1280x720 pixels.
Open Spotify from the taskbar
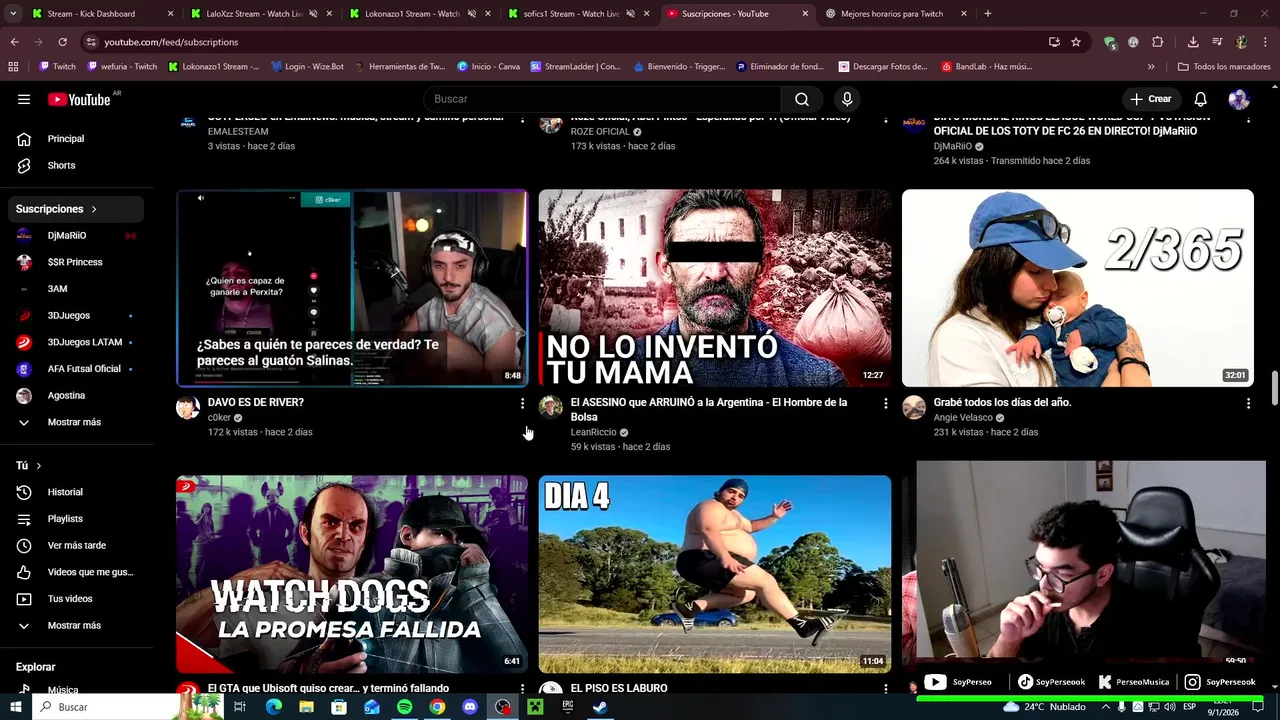[404, 707]
